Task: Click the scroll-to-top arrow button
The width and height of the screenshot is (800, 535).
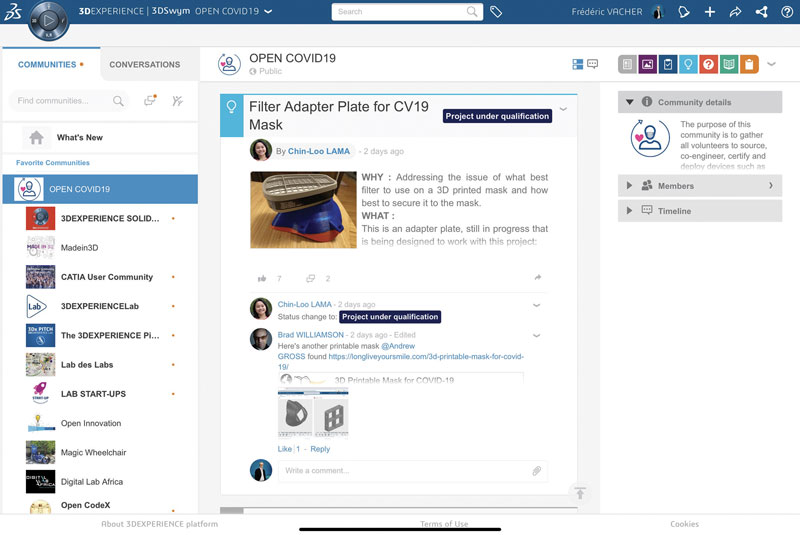Action: (580, 493)
